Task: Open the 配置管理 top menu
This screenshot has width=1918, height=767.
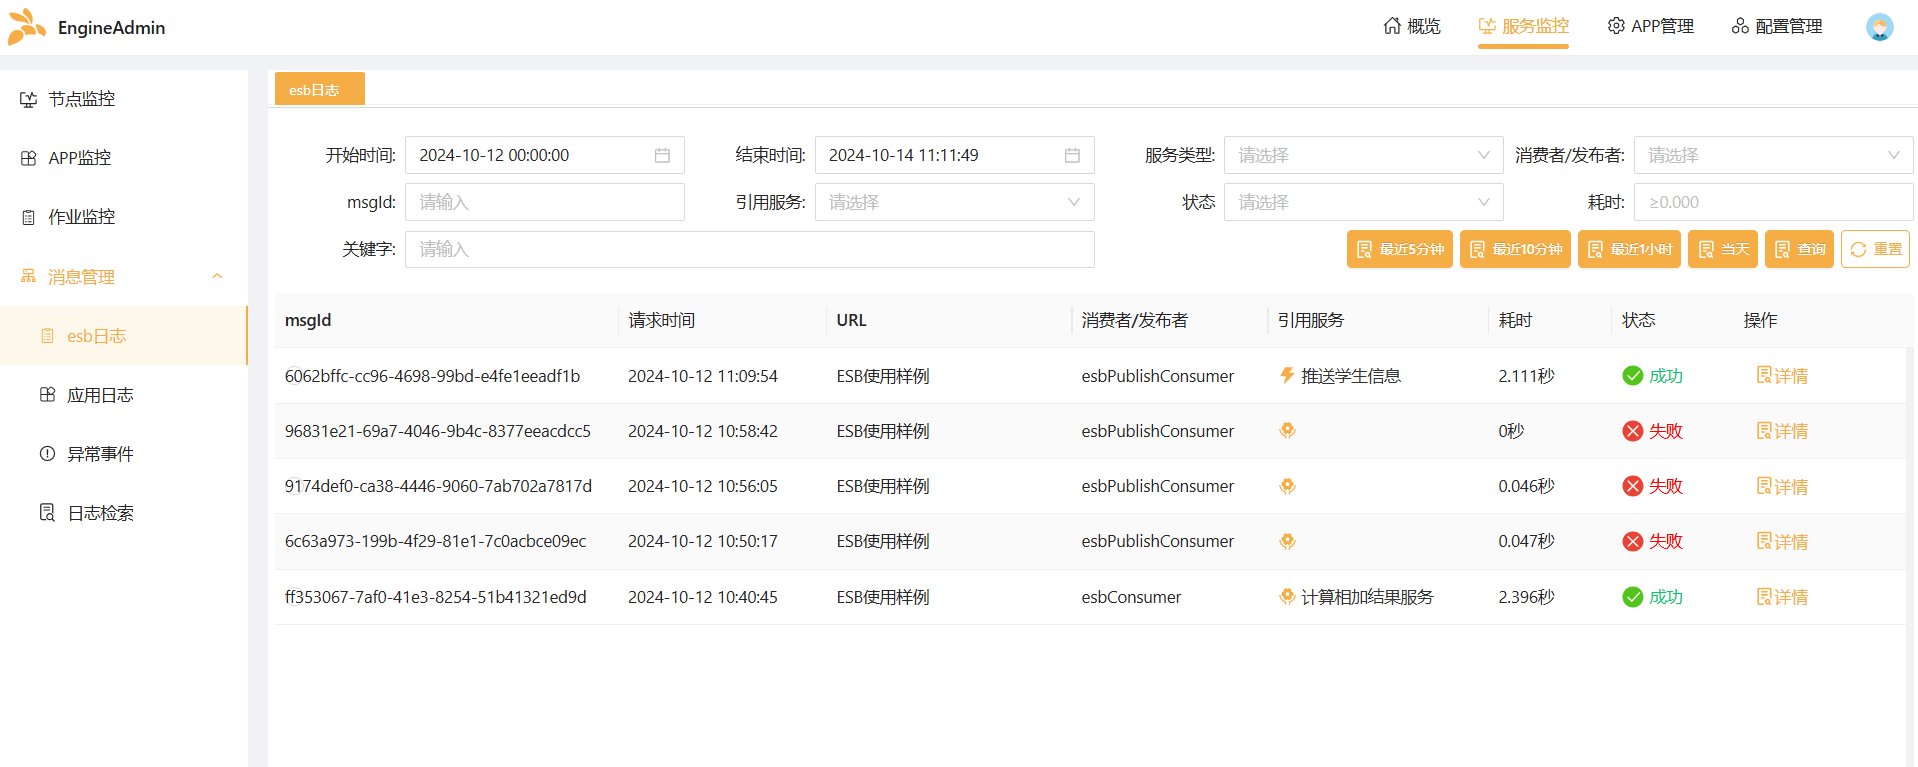Action: (1777, 26)
